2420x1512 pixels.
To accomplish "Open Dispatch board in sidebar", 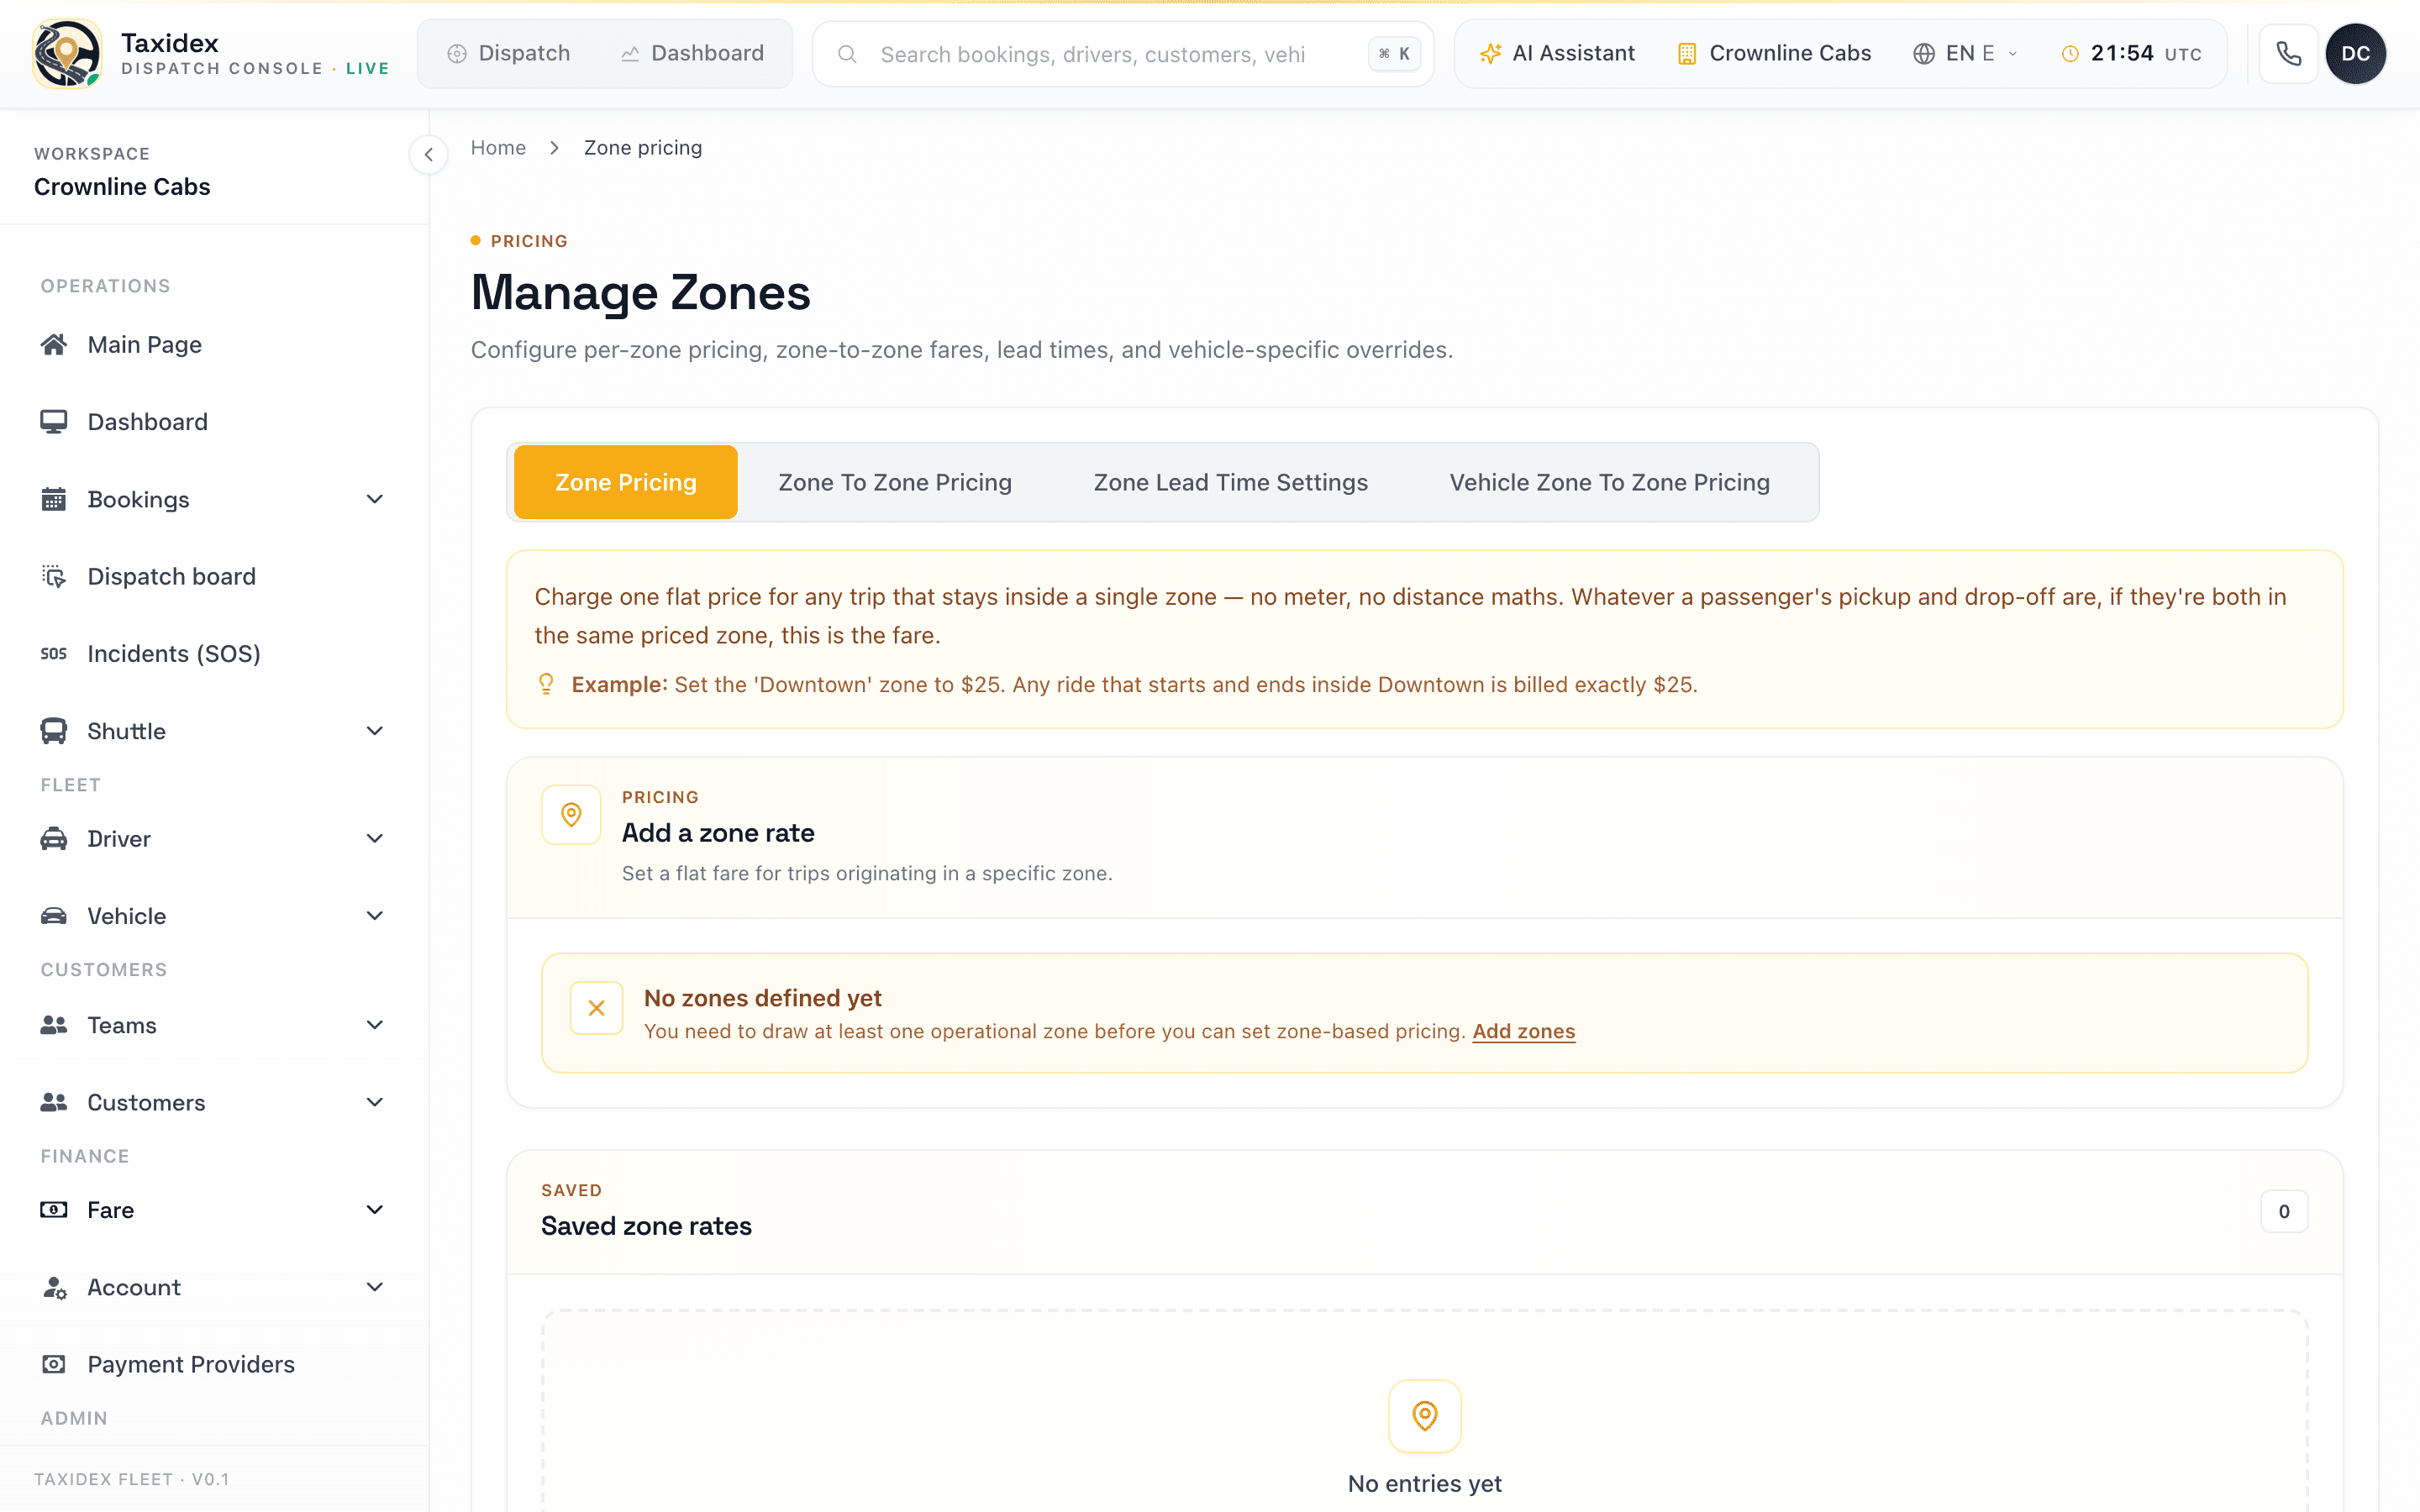I will [x=213, y=576].
